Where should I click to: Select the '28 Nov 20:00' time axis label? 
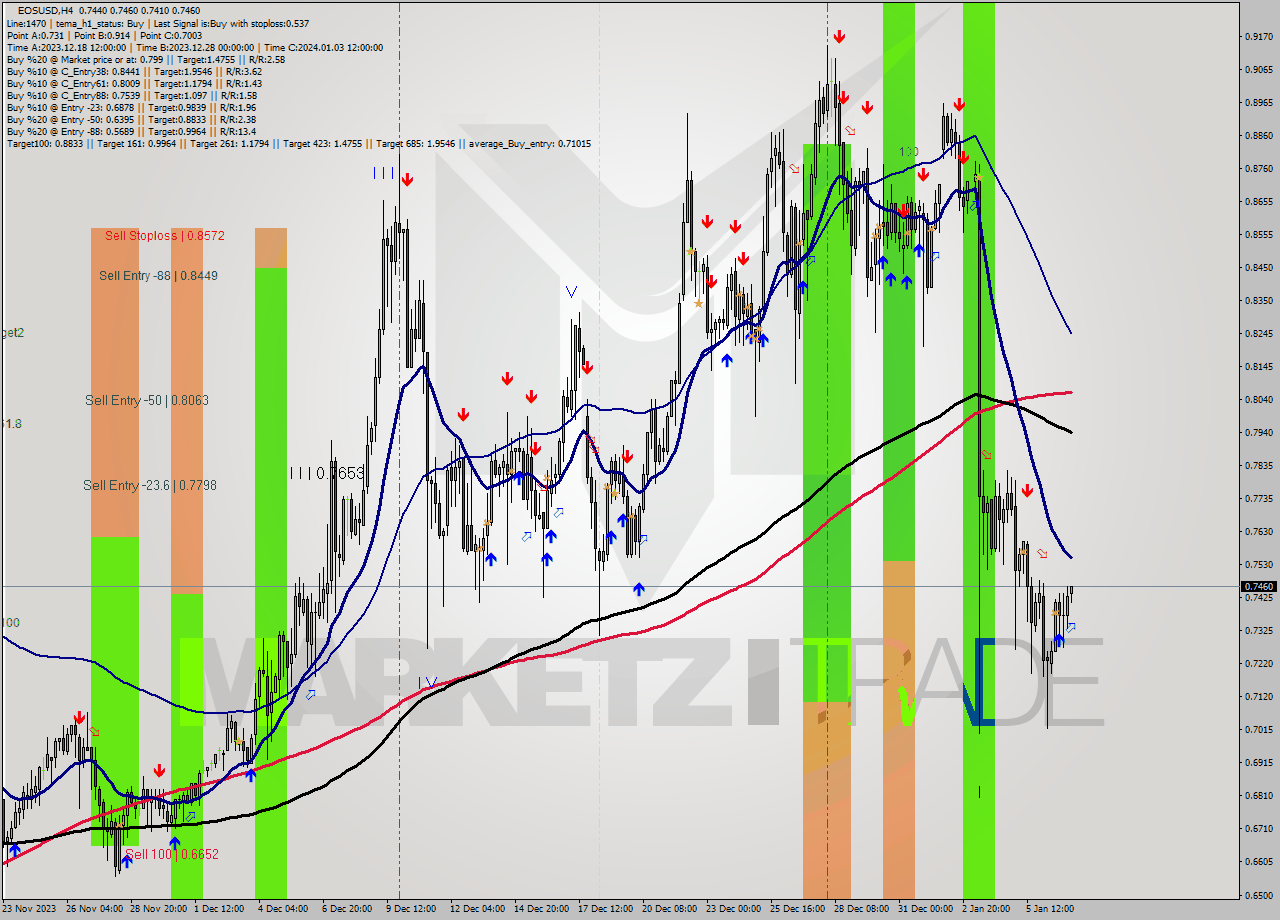[157, 909]
